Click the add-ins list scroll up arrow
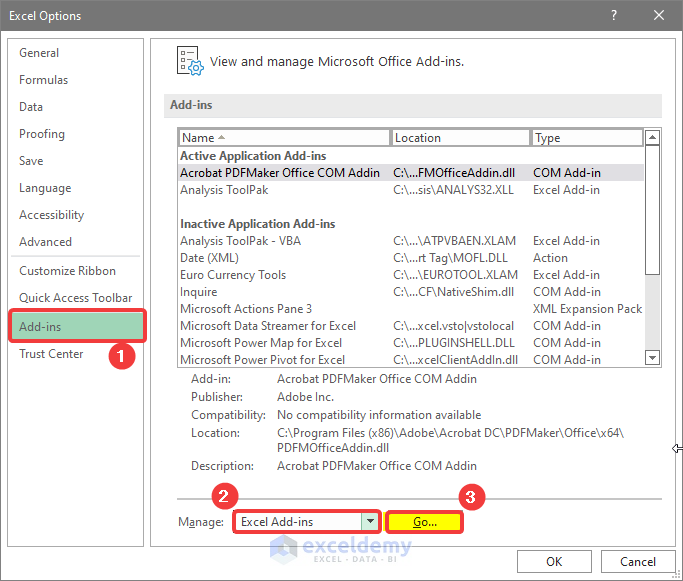This screenshot has width=683, height=581. pos(652,138)
